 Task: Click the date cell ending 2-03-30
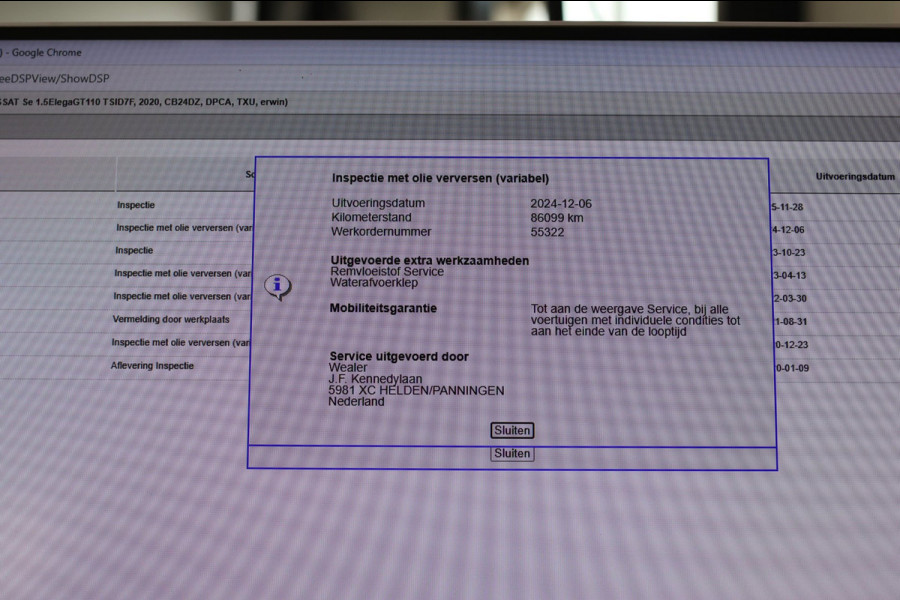790,299
